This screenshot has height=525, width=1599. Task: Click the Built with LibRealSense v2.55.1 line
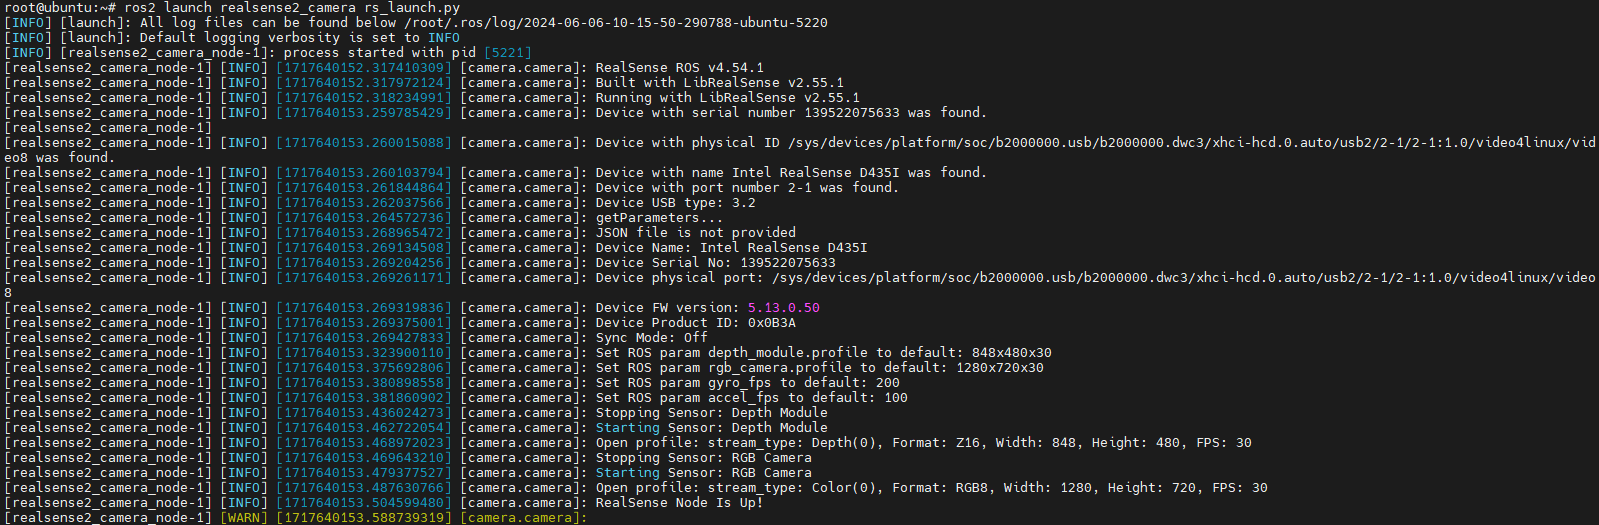[x=719, y=82]
